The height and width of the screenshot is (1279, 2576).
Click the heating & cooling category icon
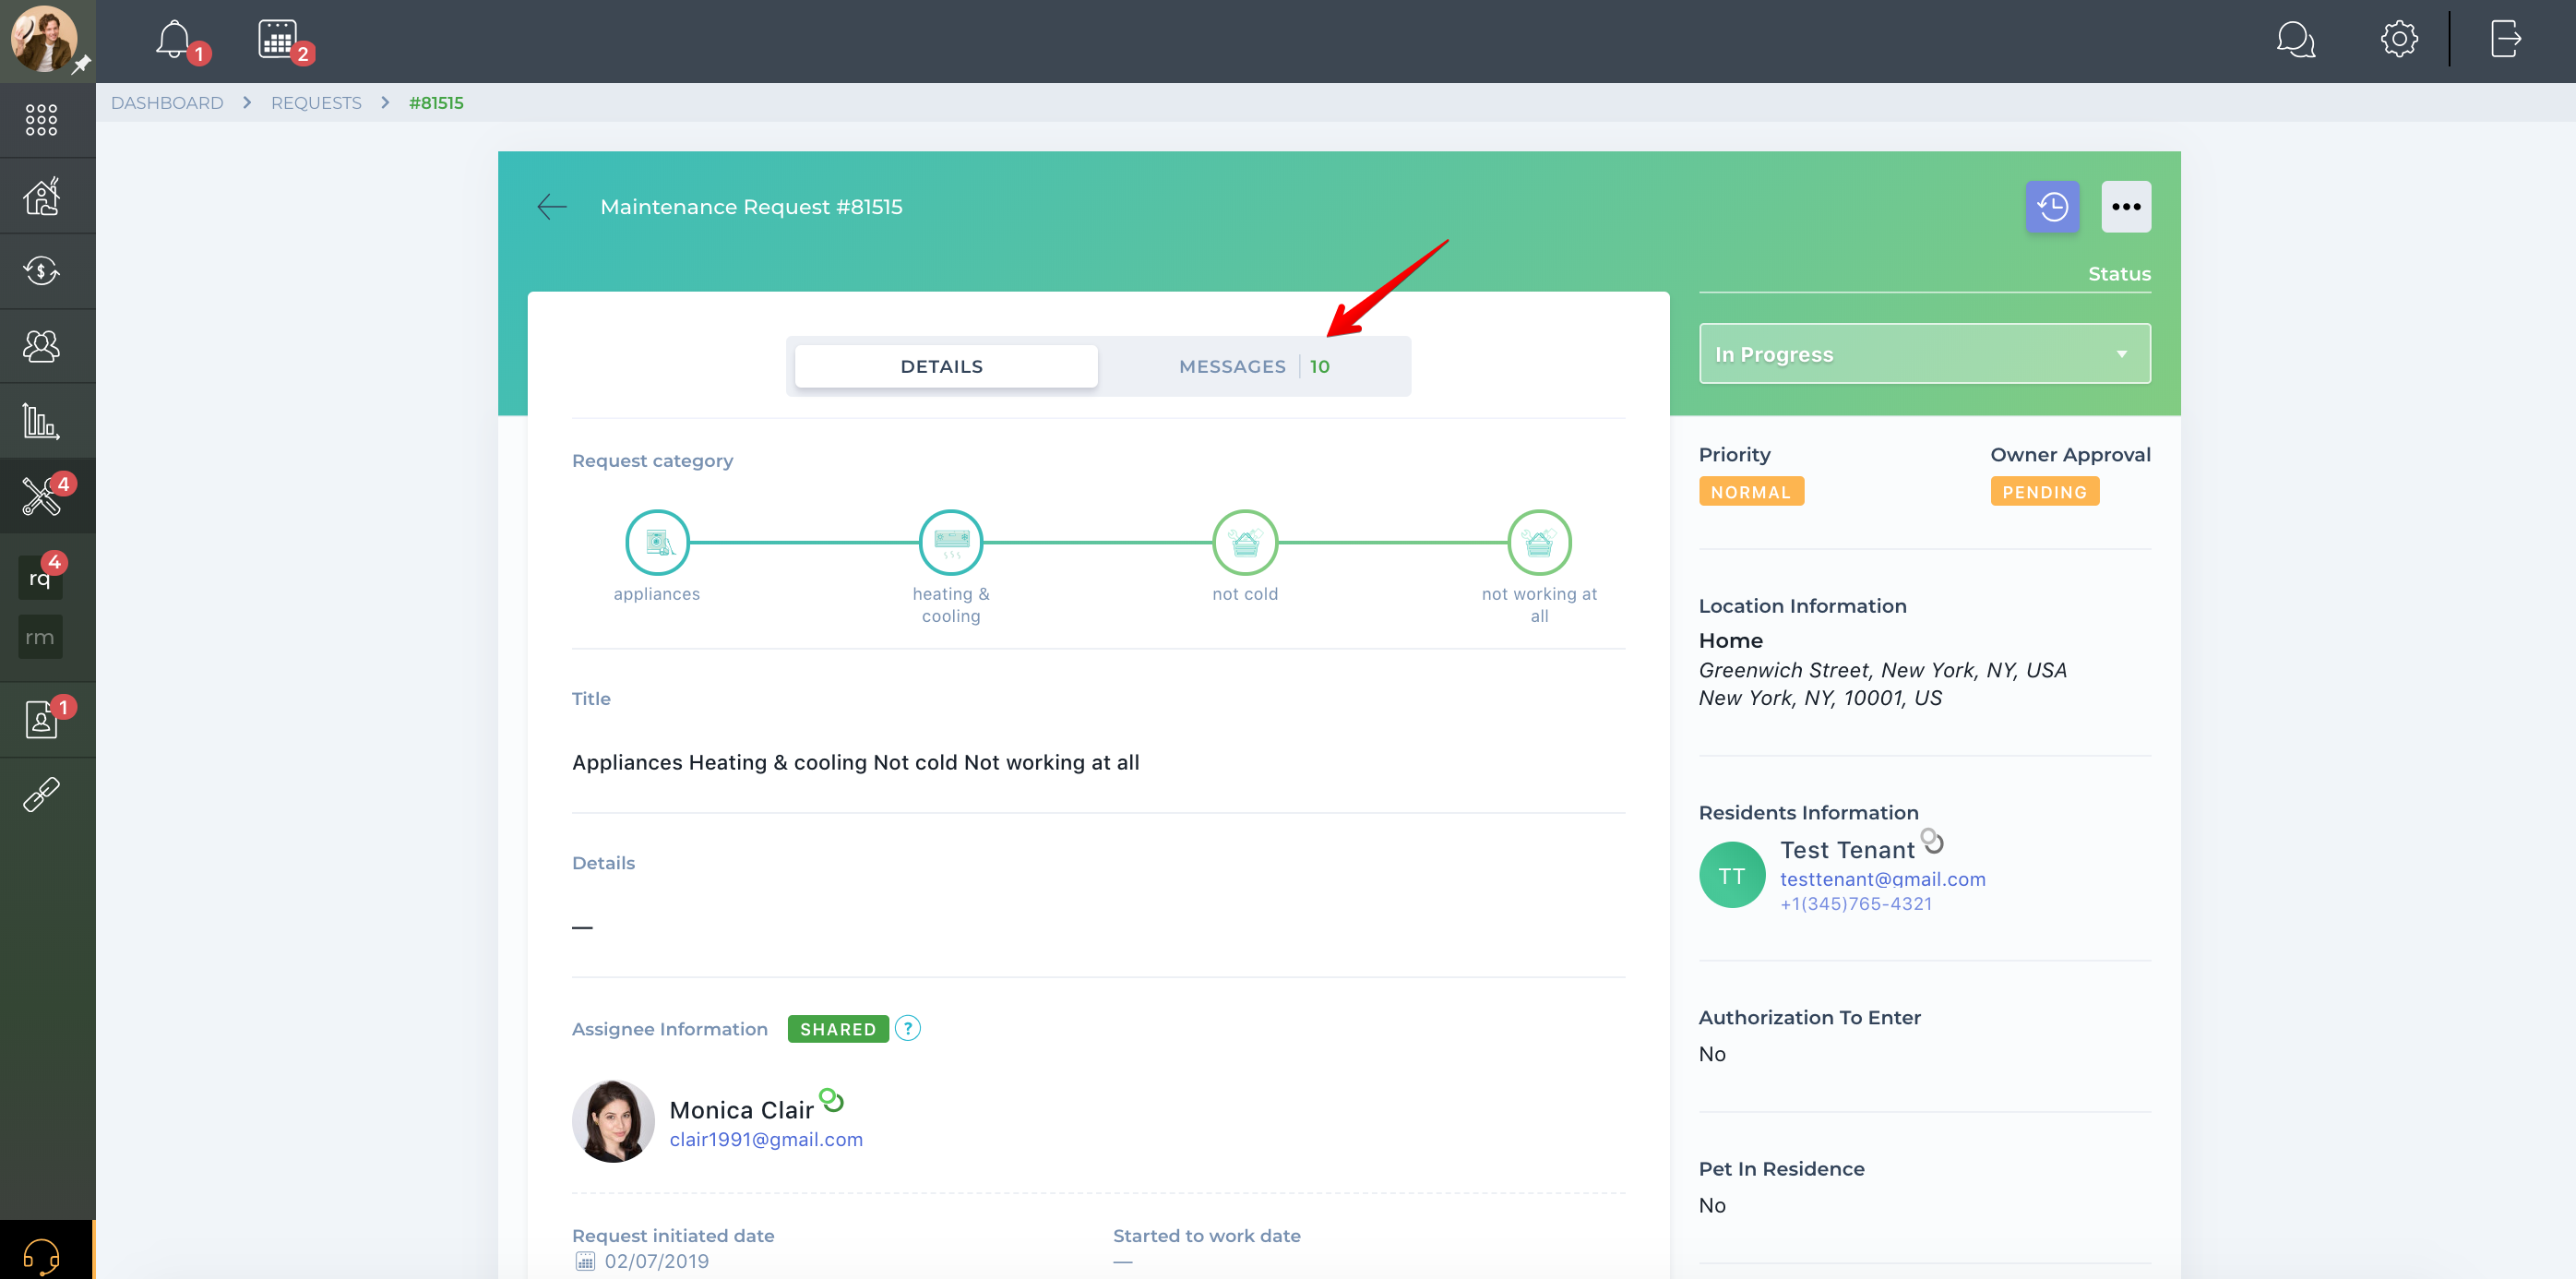951,543
